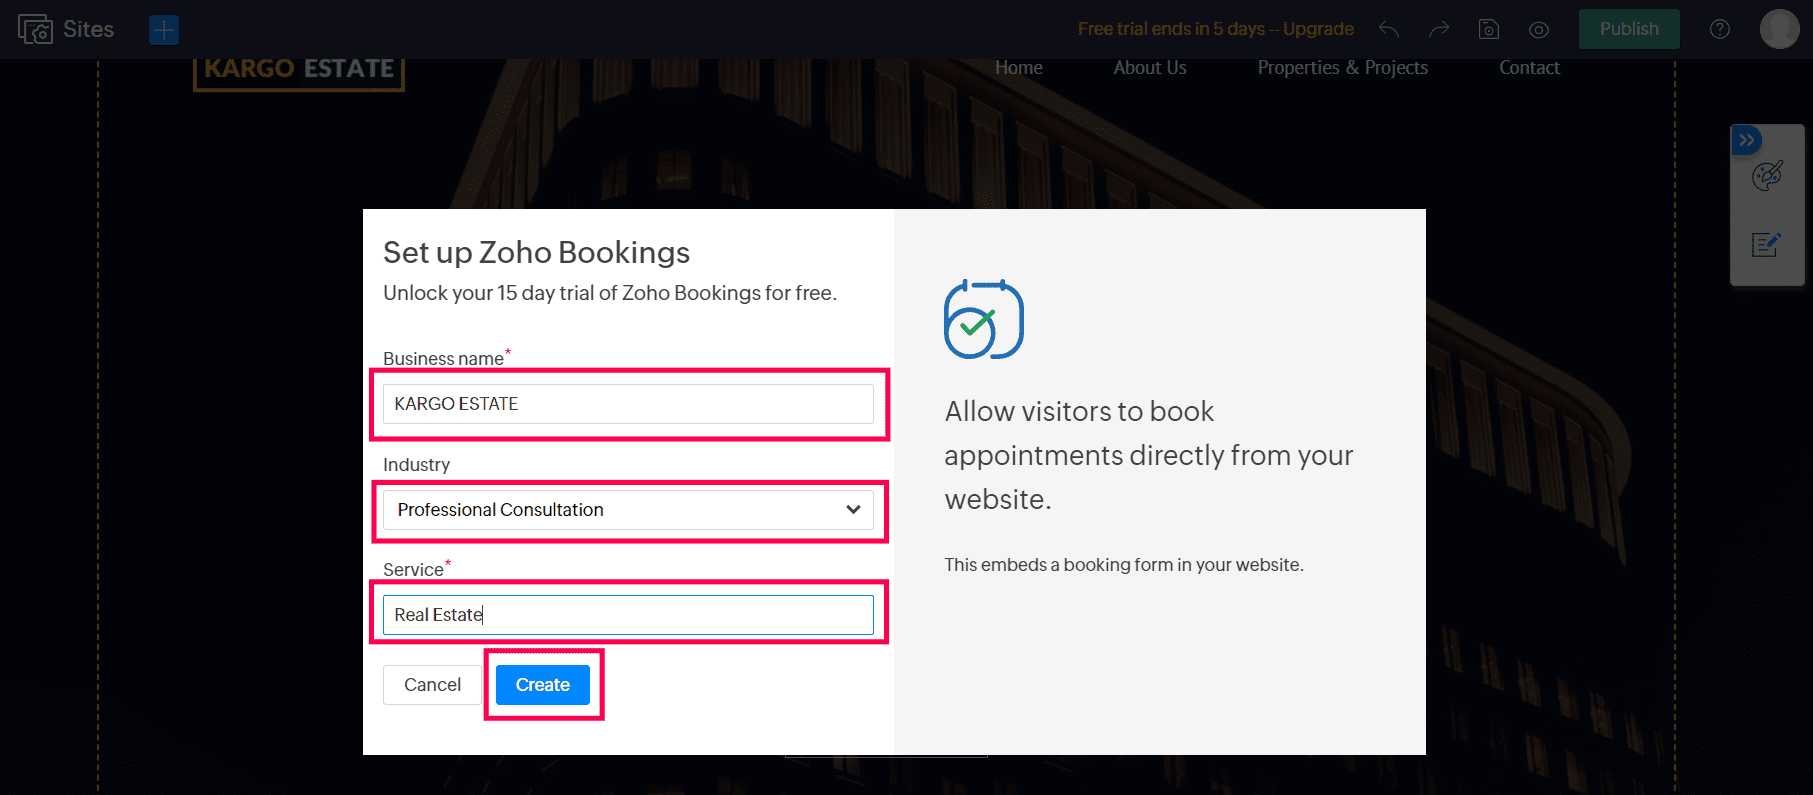Click the Create button
Viewport: 1813px width, 795px height.
point(543,685)
